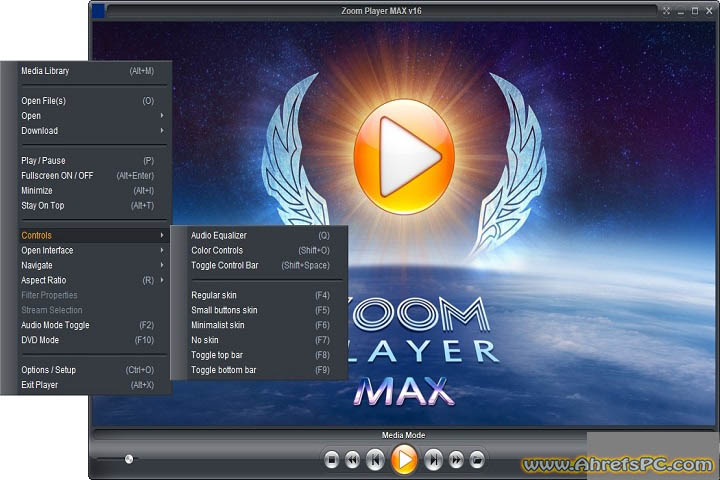The width and height of the screenshot is (720, 480).
Task: Open Options / Setup
Action: 94,370
